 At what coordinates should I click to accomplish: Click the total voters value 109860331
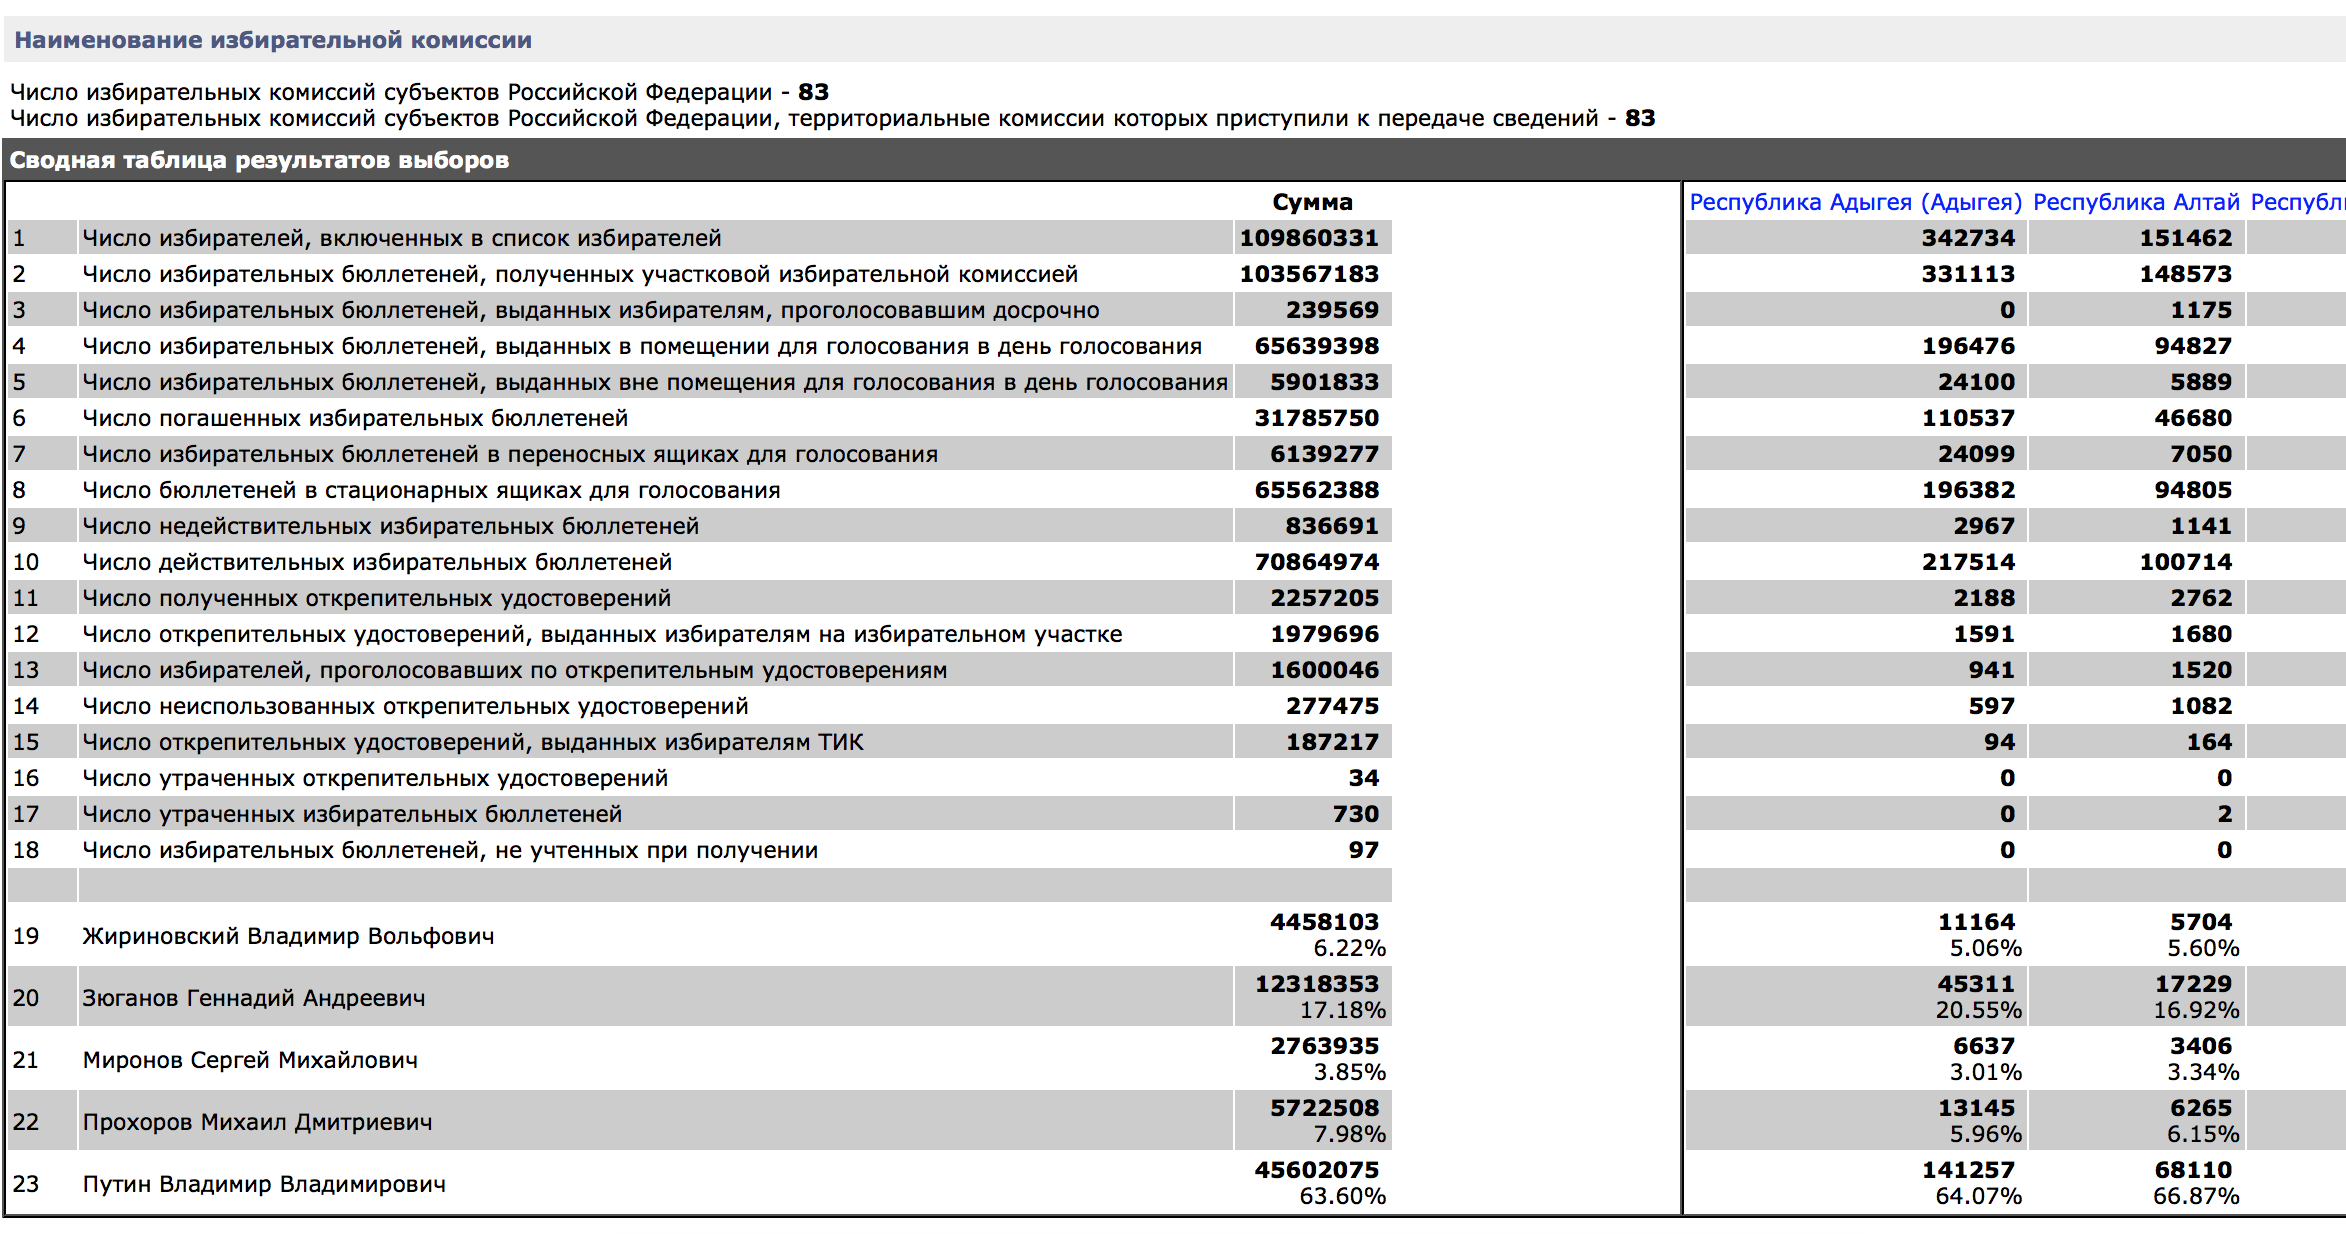click(x=1309, y=238)
